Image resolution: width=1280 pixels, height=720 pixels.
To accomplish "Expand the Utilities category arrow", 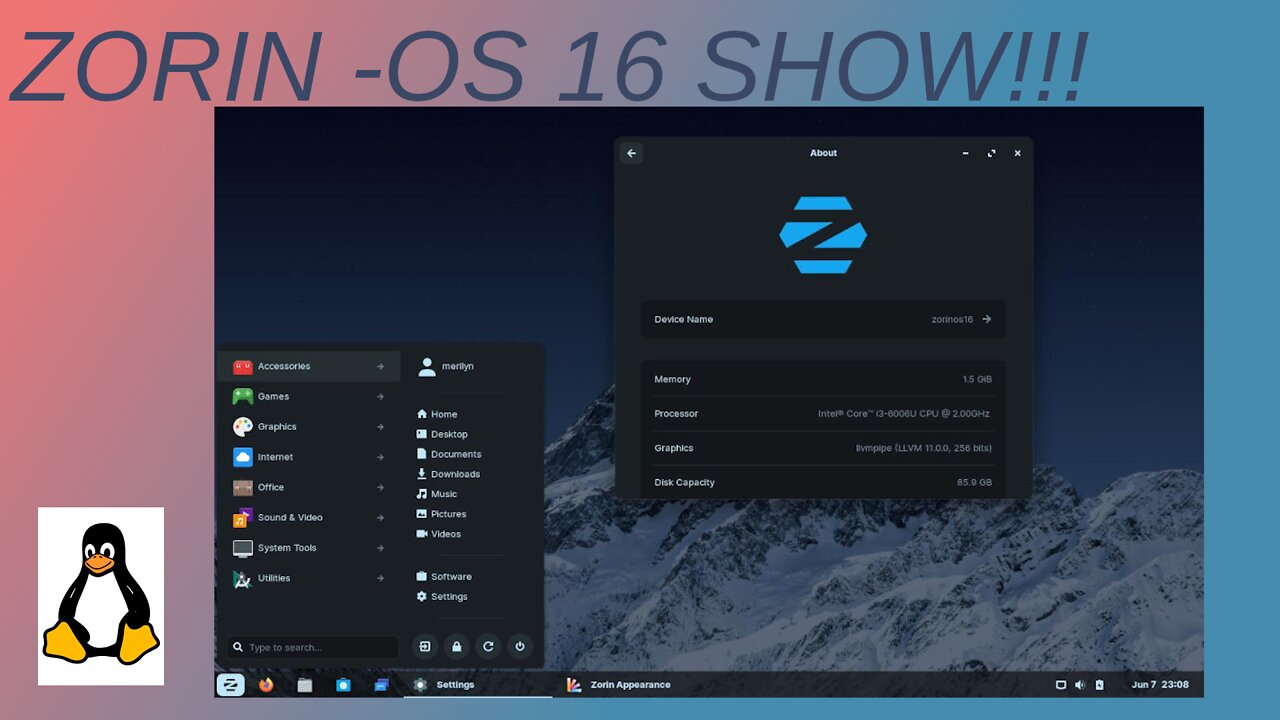I will pyautogui.click(x=380, y=578).
